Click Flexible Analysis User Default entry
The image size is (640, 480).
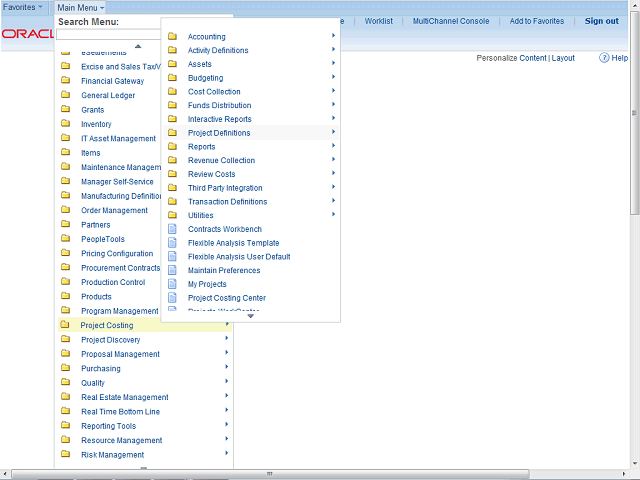coord(239,257)
